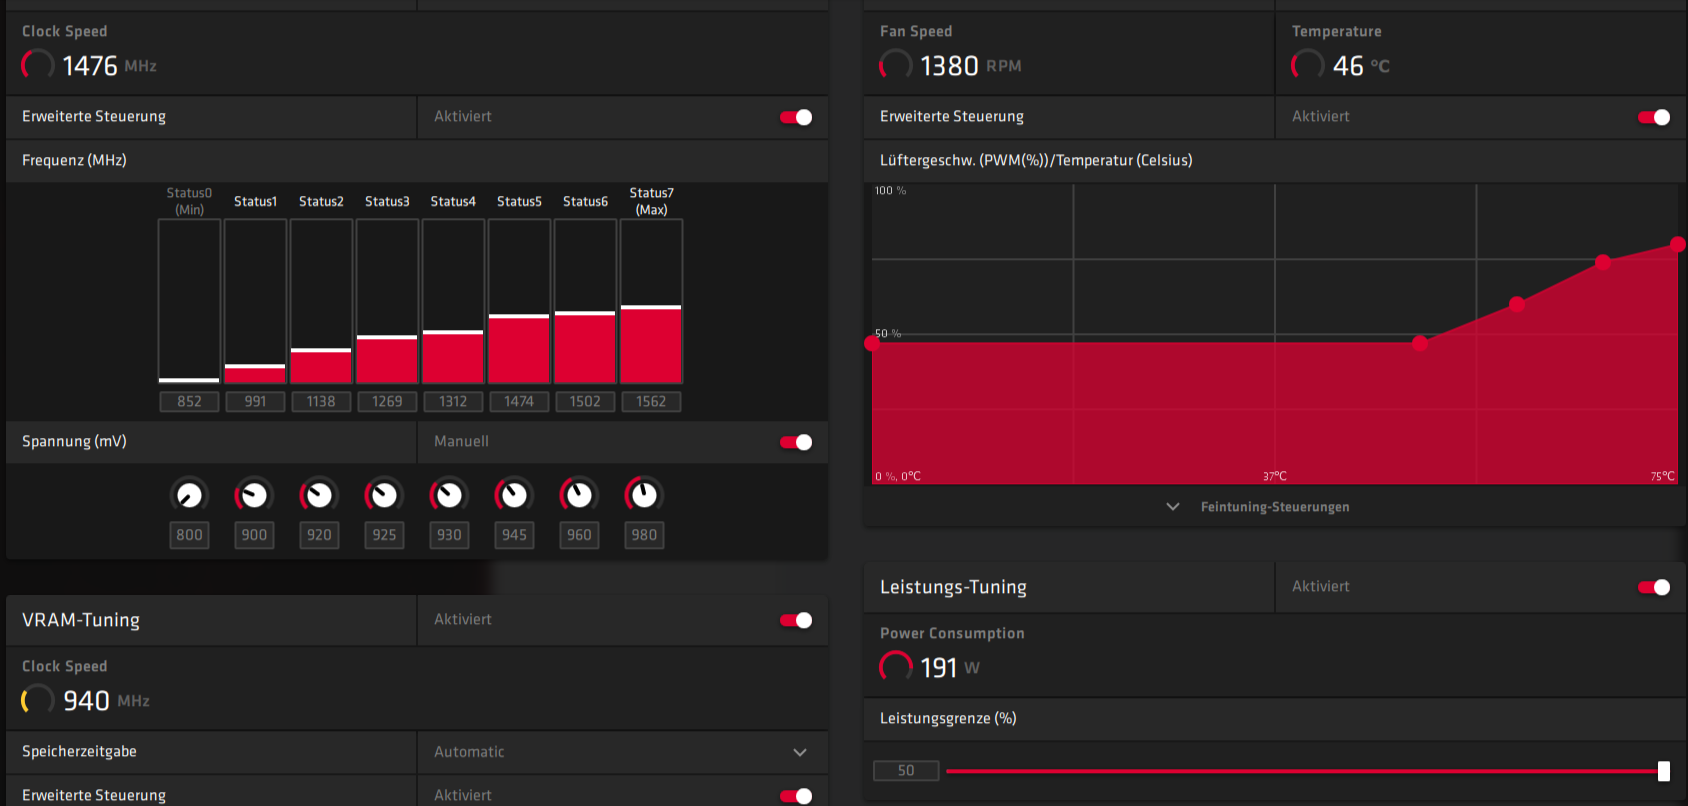Click the 900 voltage input field

(254, 535)
